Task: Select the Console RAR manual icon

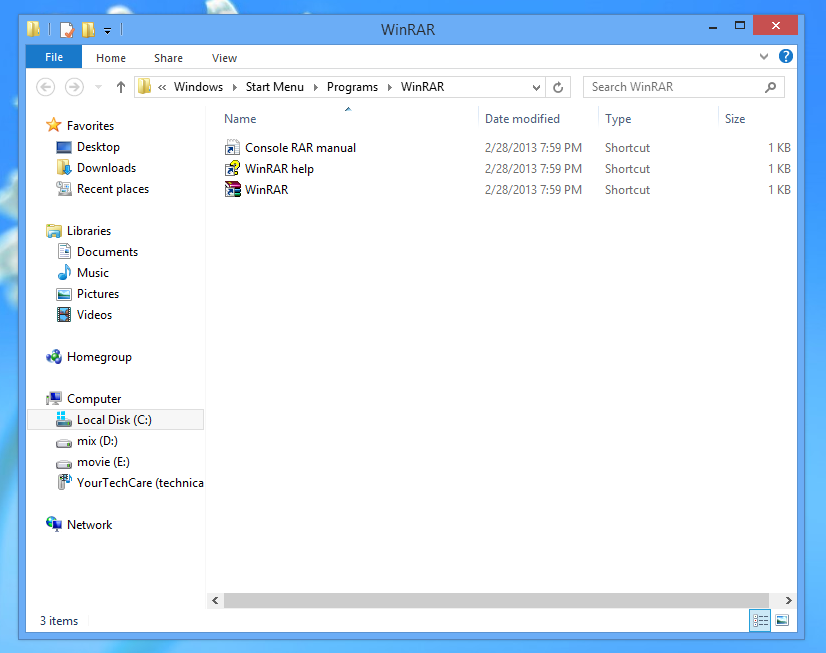Action: pyautogui.click(x=233, y=148)
